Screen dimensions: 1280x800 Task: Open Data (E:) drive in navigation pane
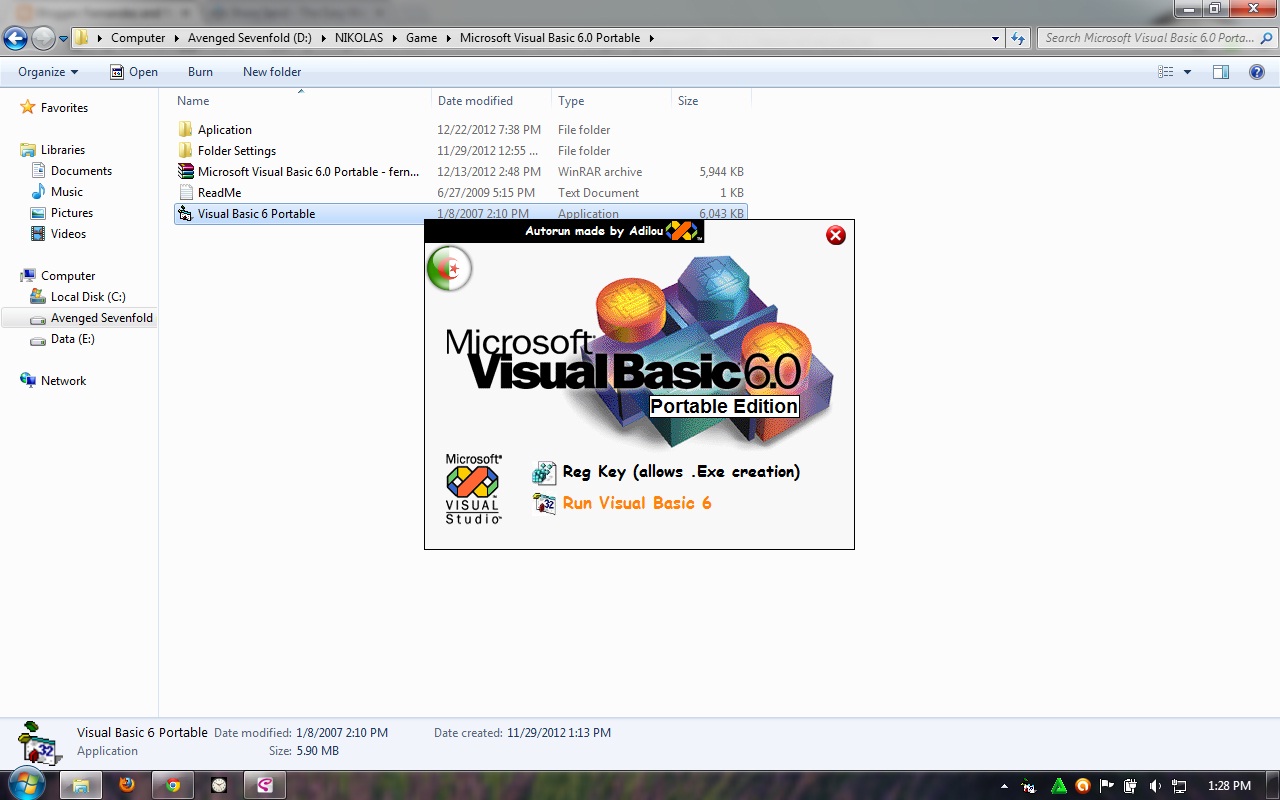tap(72, 339)
